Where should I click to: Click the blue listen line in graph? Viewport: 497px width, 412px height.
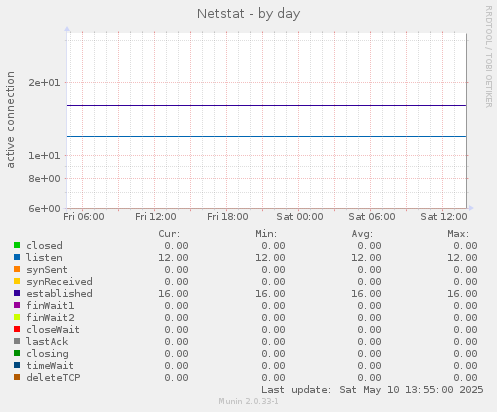(267, 136)
